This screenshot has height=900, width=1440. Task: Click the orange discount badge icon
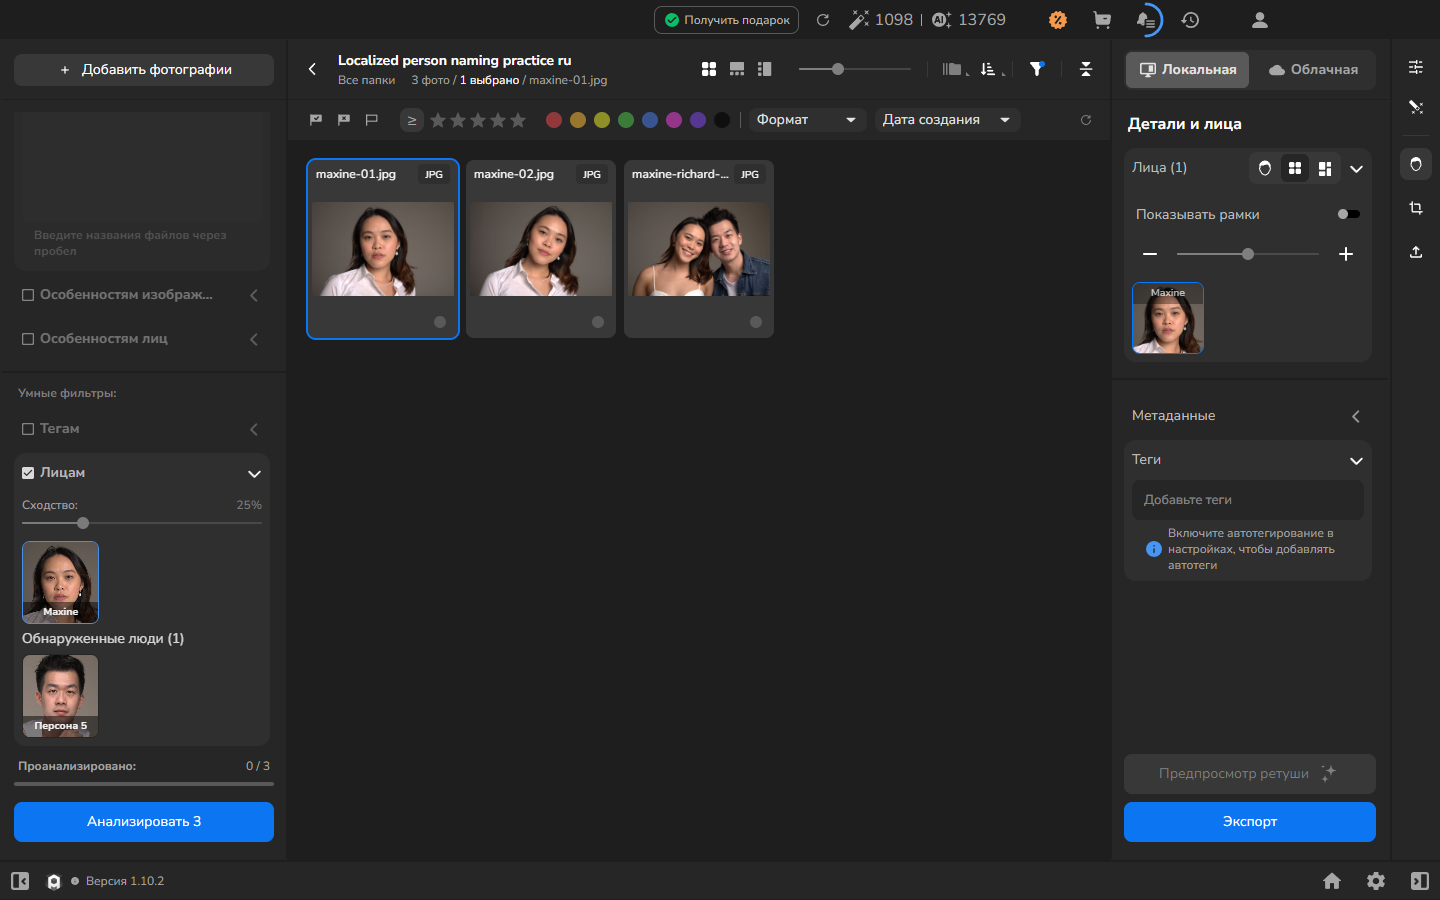pyautogui.click(x=1058, y=20)
